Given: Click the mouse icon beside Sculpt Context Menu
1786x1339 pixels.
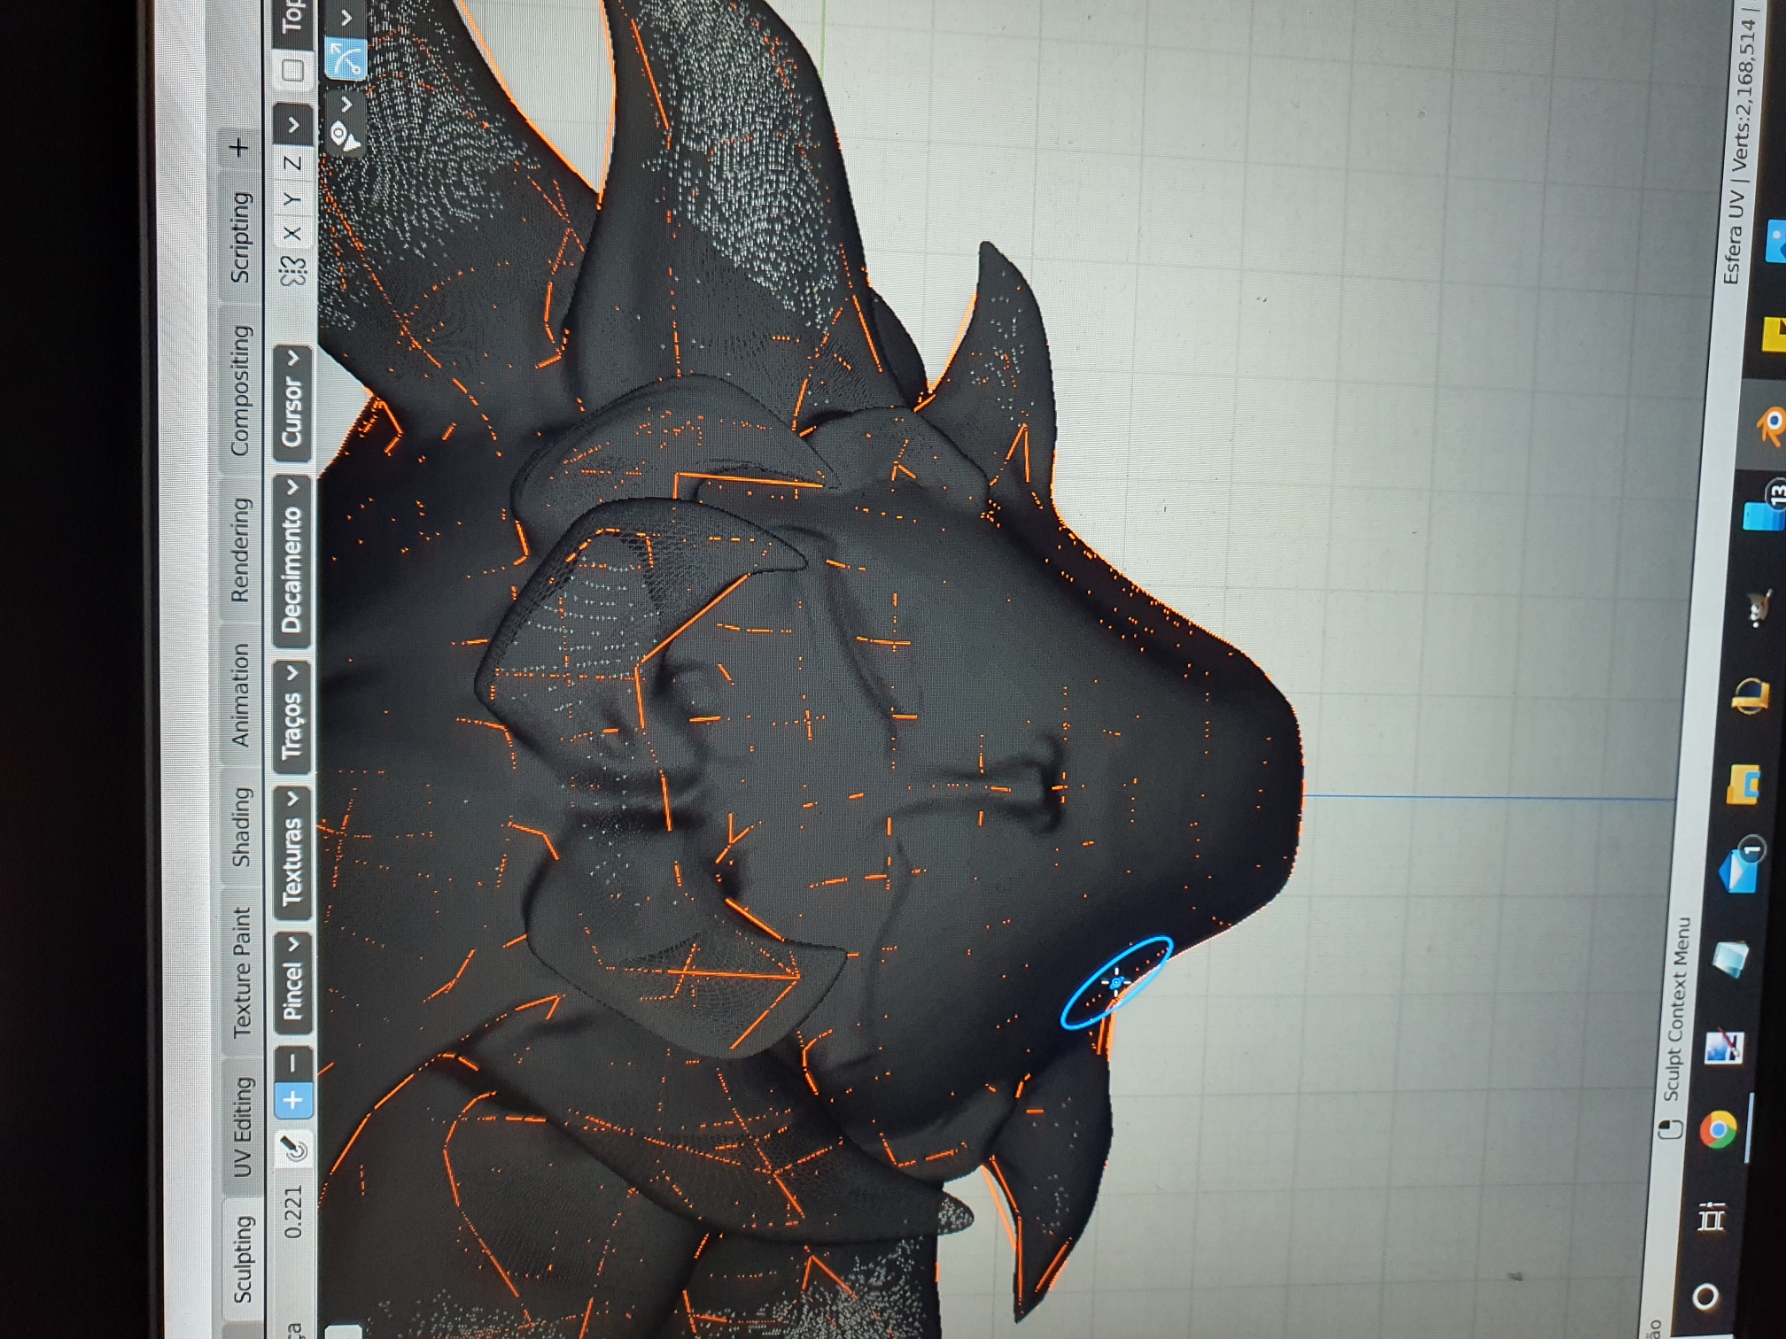Looking at the screenshot, I should (x=1669, y=1129).
